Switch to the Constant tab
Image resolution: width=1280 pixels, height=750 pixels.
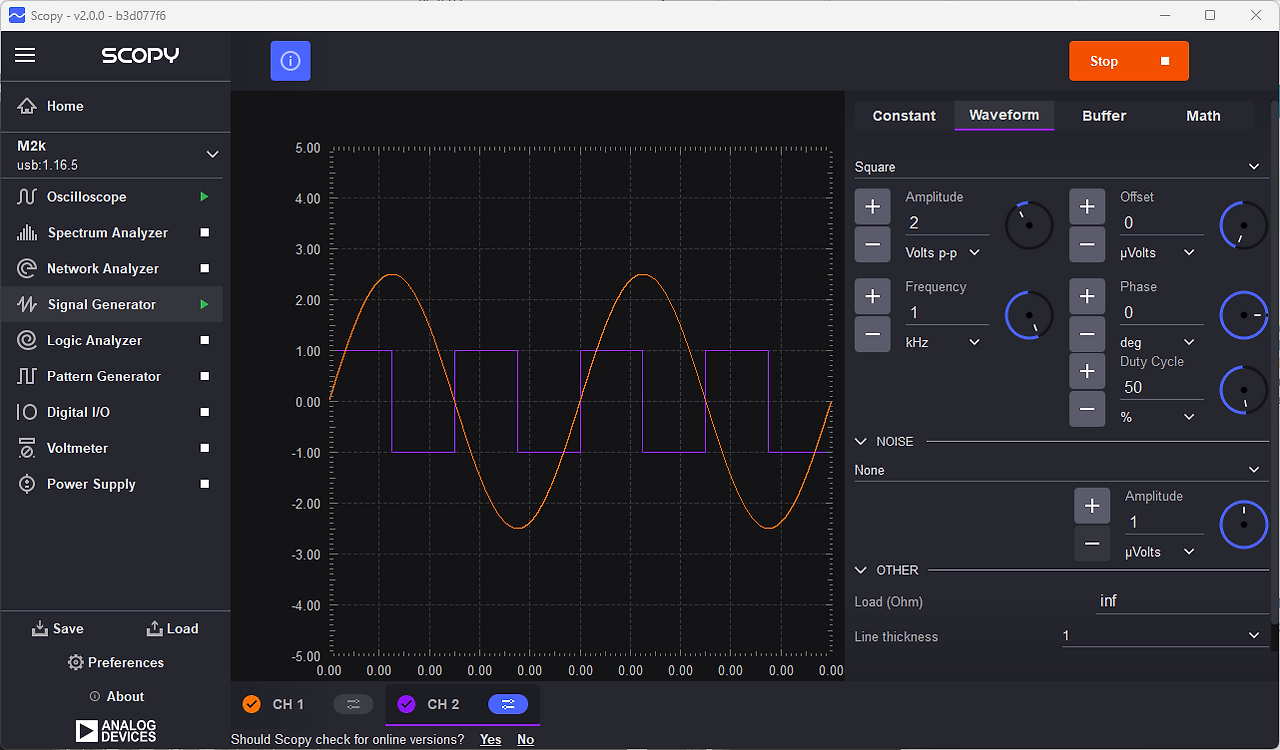click(904, 116)
